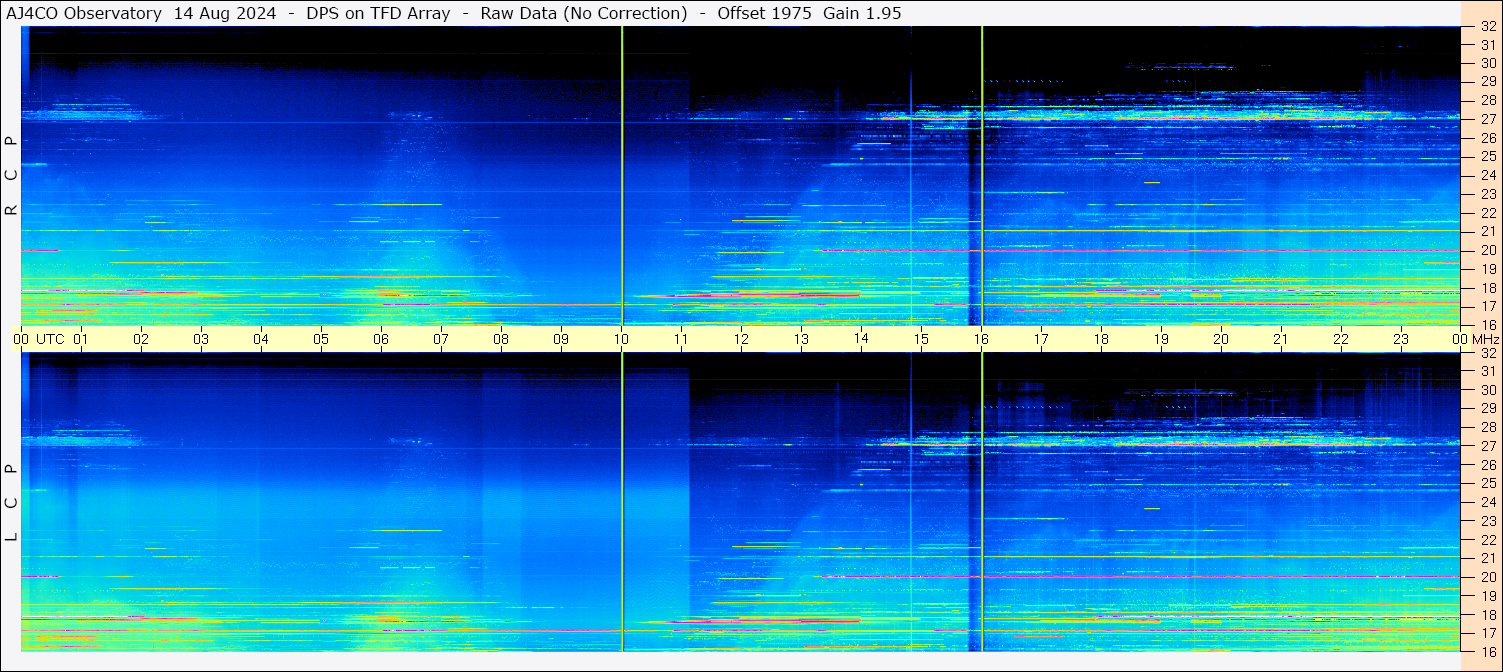Image resolution: width=1503 pixels, height=672 pixels.
Task: Click the 26 frequency tick on RCP scale
Action: (x=1488, y=138)
